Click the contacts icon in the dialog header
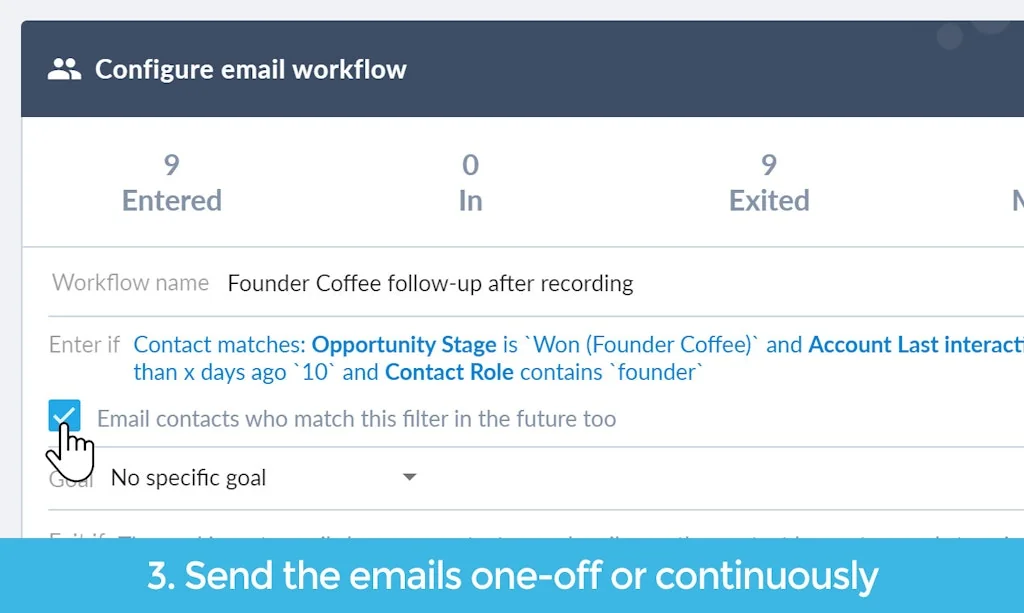Screen dimensions: 1024x613 pos(62,68)
